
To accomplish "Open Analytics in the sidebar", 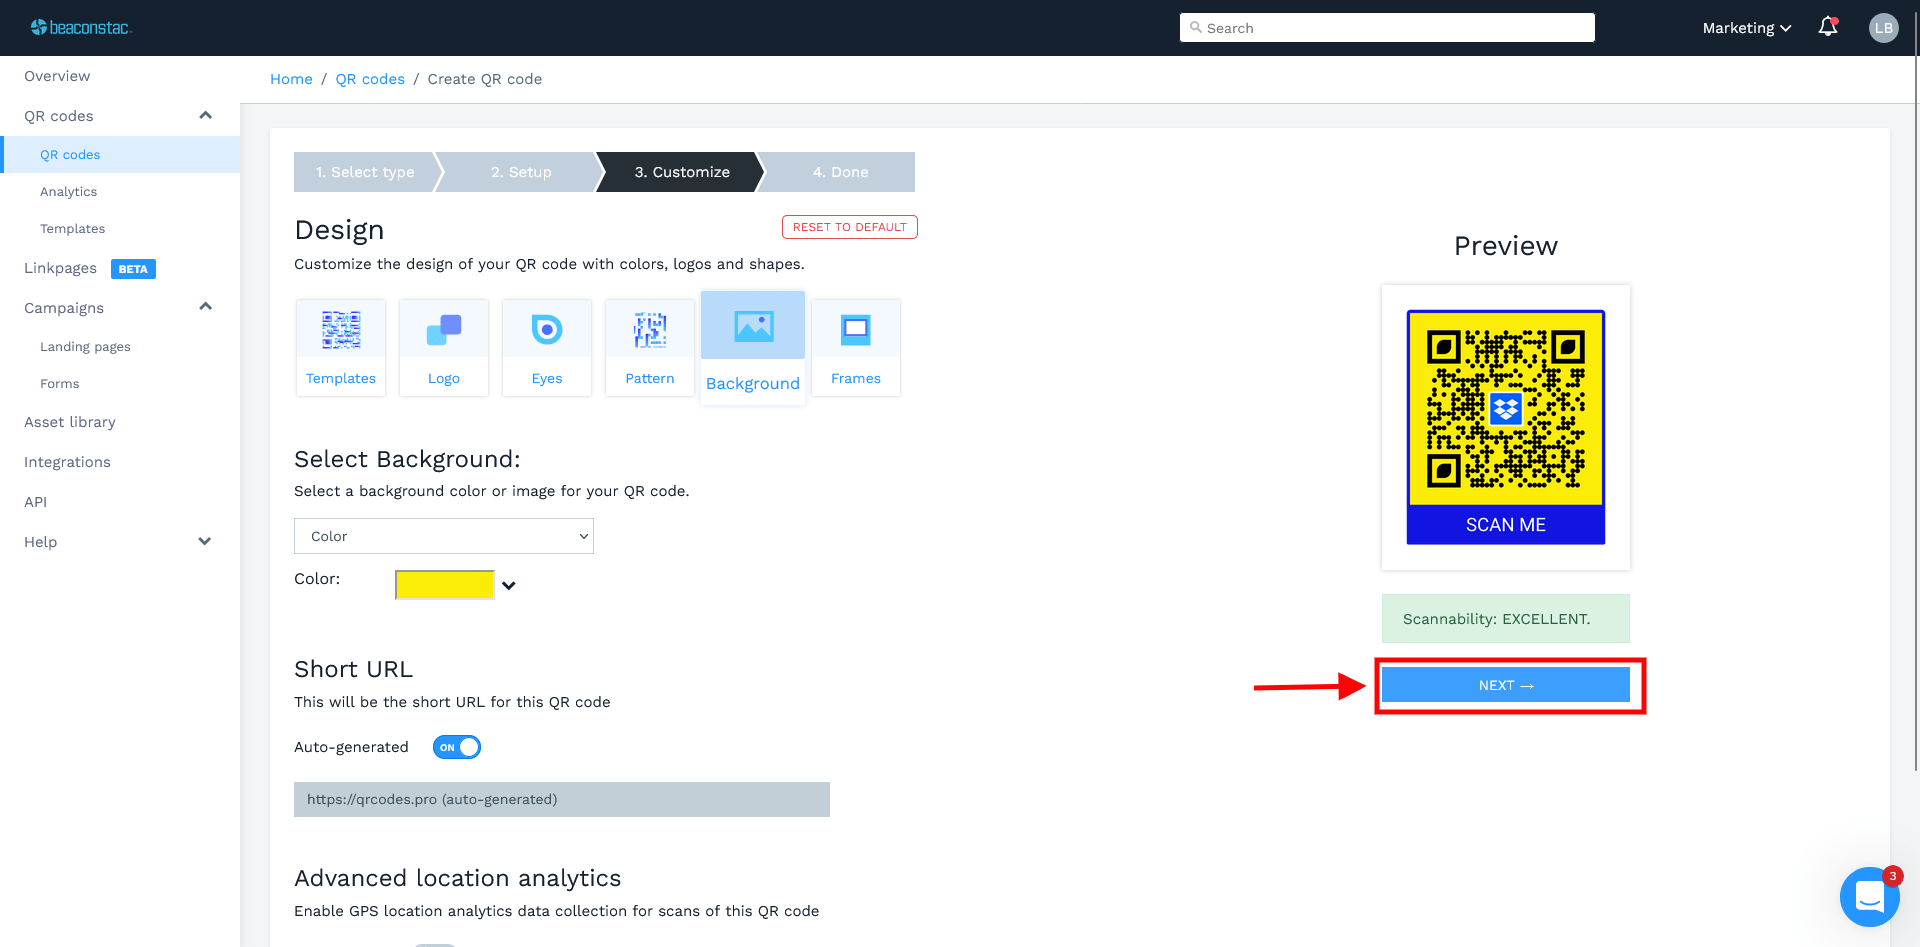I will click(x=69, y=192).
